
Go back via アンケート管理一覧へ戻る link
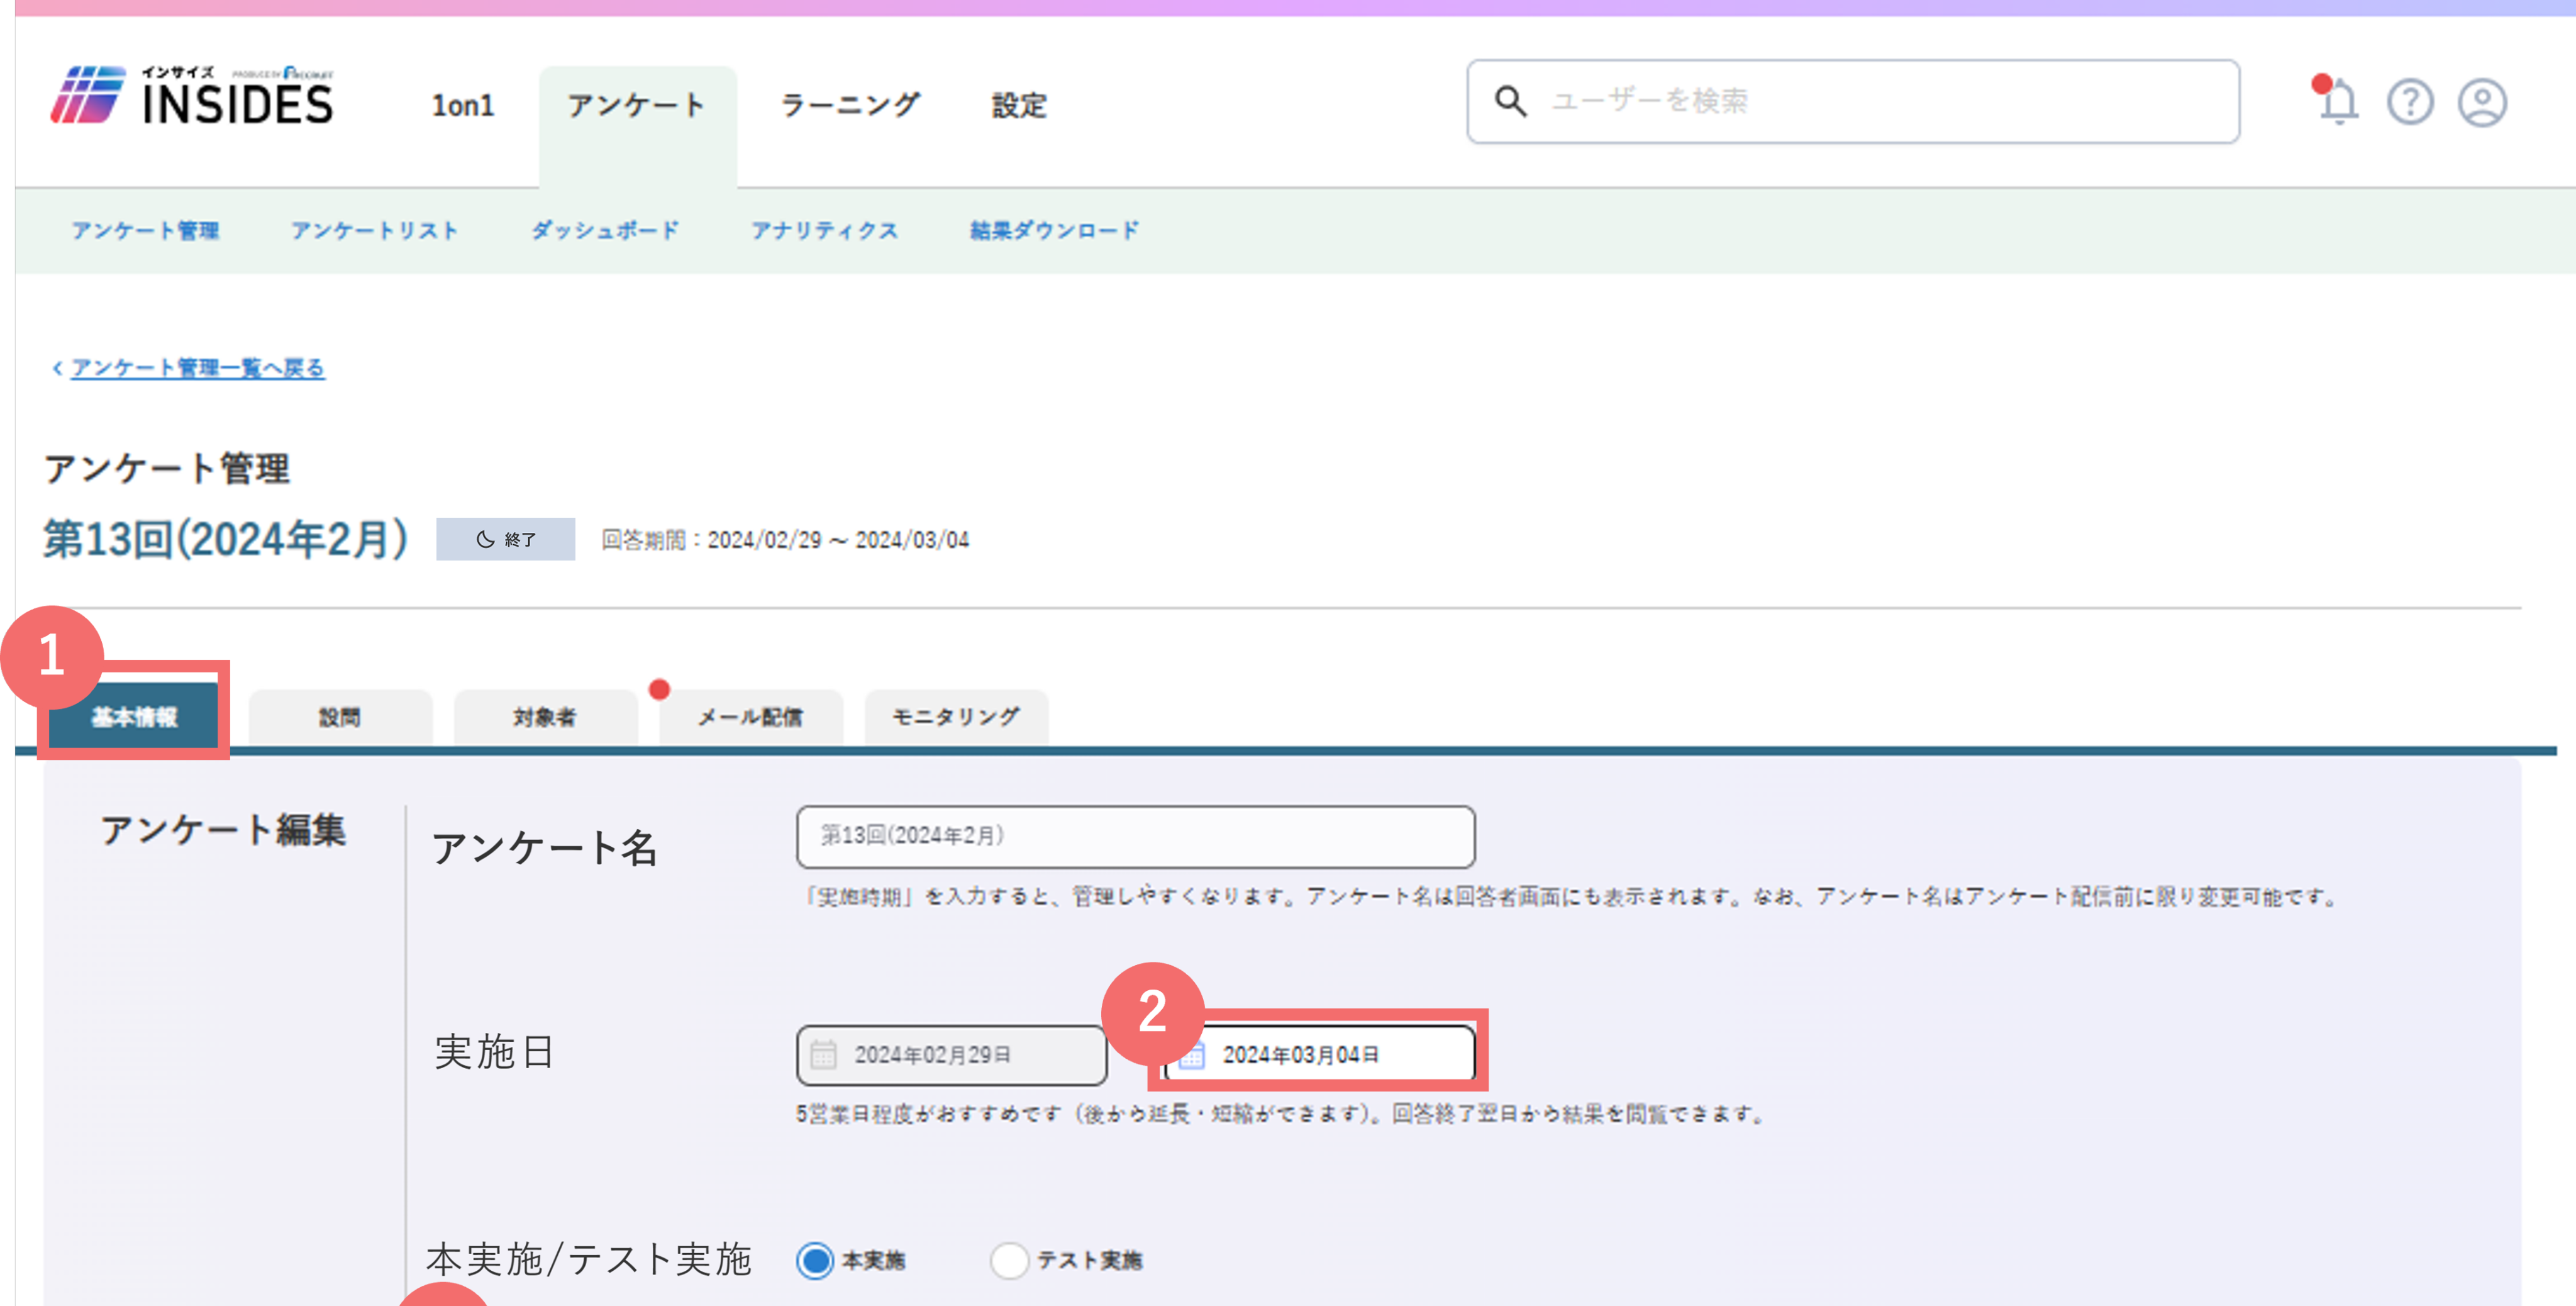[197, 368]
